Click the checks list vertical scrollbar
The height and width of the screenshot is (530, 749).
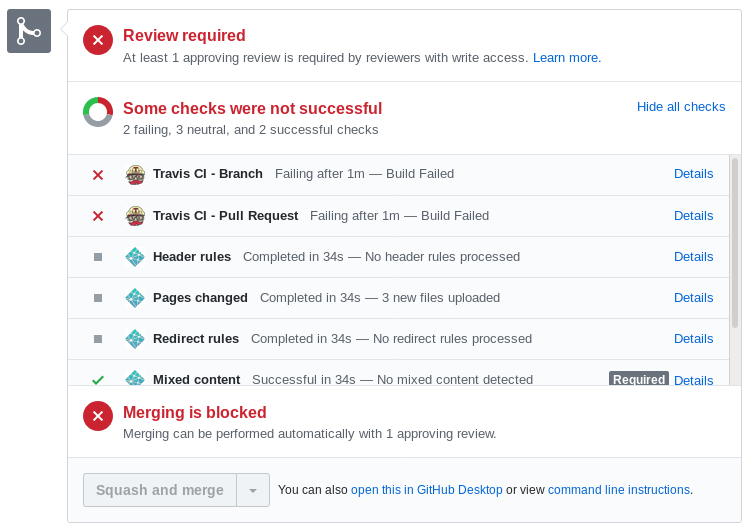click(735, 243)
